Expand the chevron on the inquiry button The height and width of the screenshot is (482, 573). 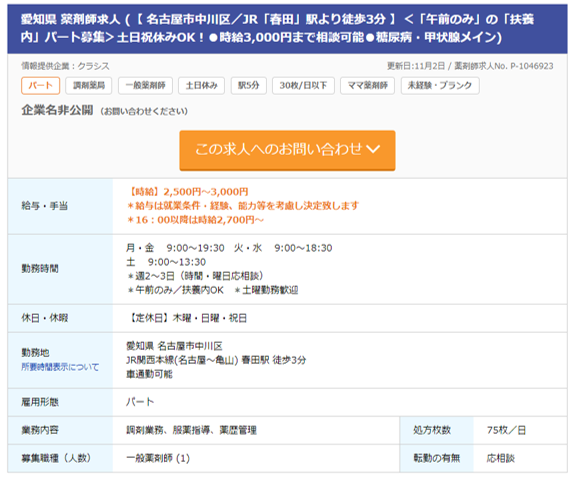tap(373, 149)
